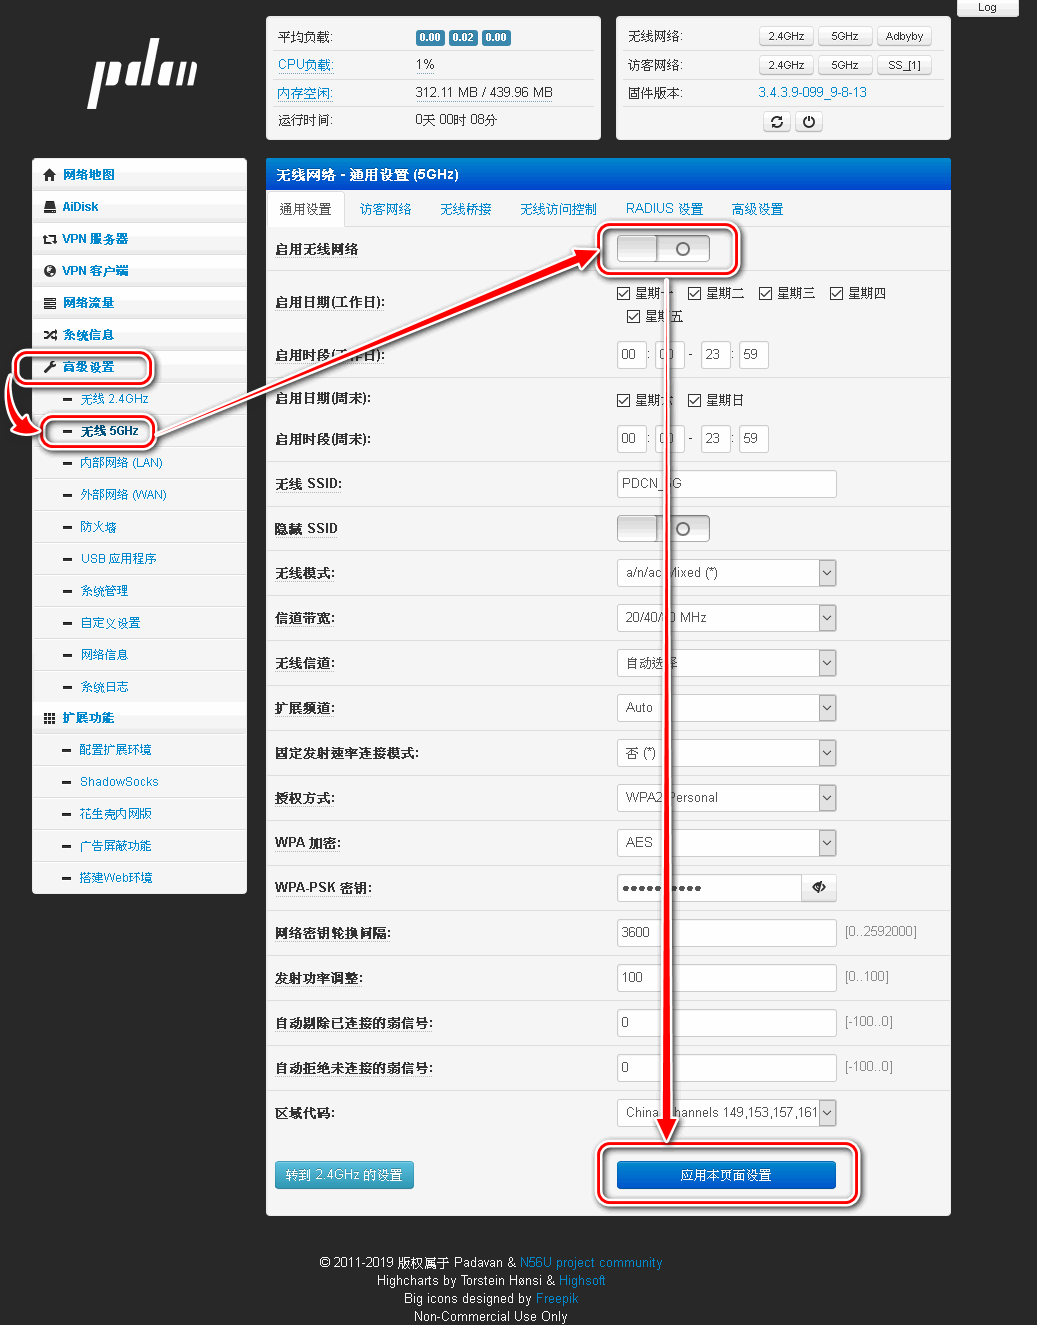Click the 内存空闲 link
This screenshot has width=1037, height=1325.
[x=305, y=92]
